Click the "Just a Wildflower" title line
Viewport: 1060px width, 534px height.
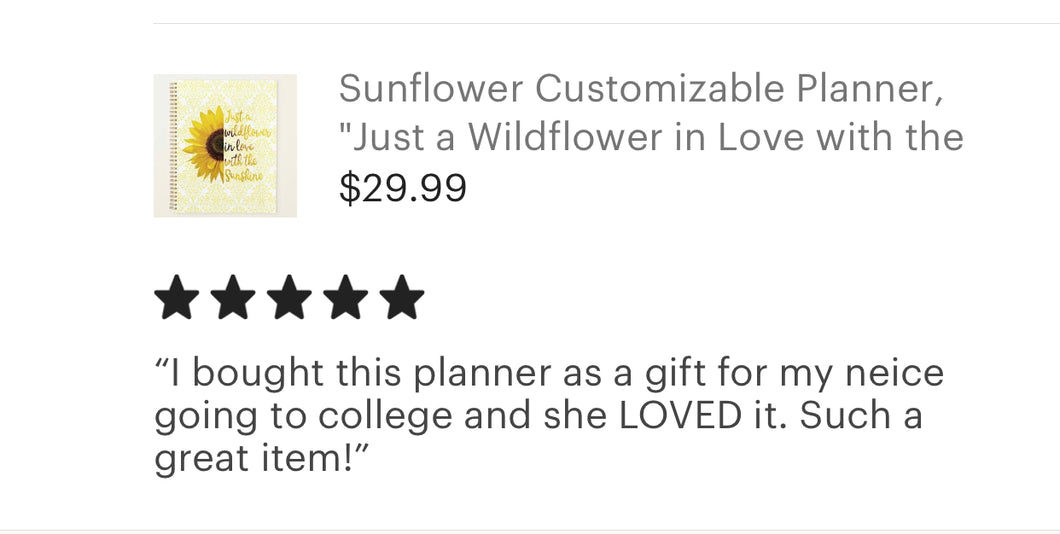650,137
